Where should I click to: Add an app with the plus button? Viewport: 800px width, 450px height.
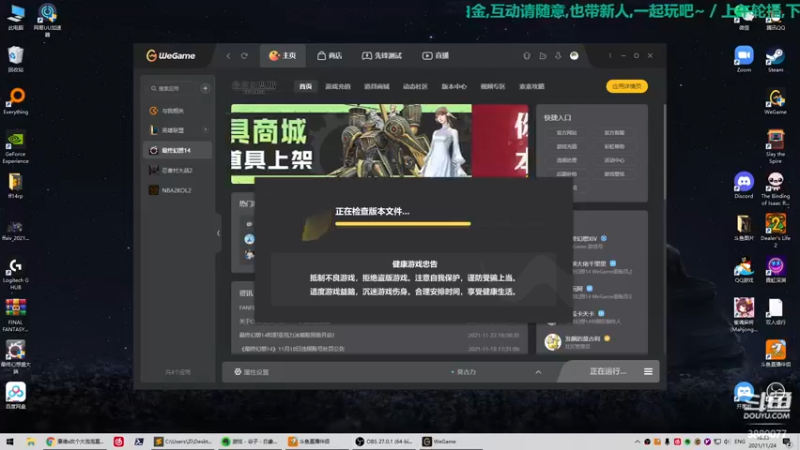pyautogui.click(x=205, y=88)
